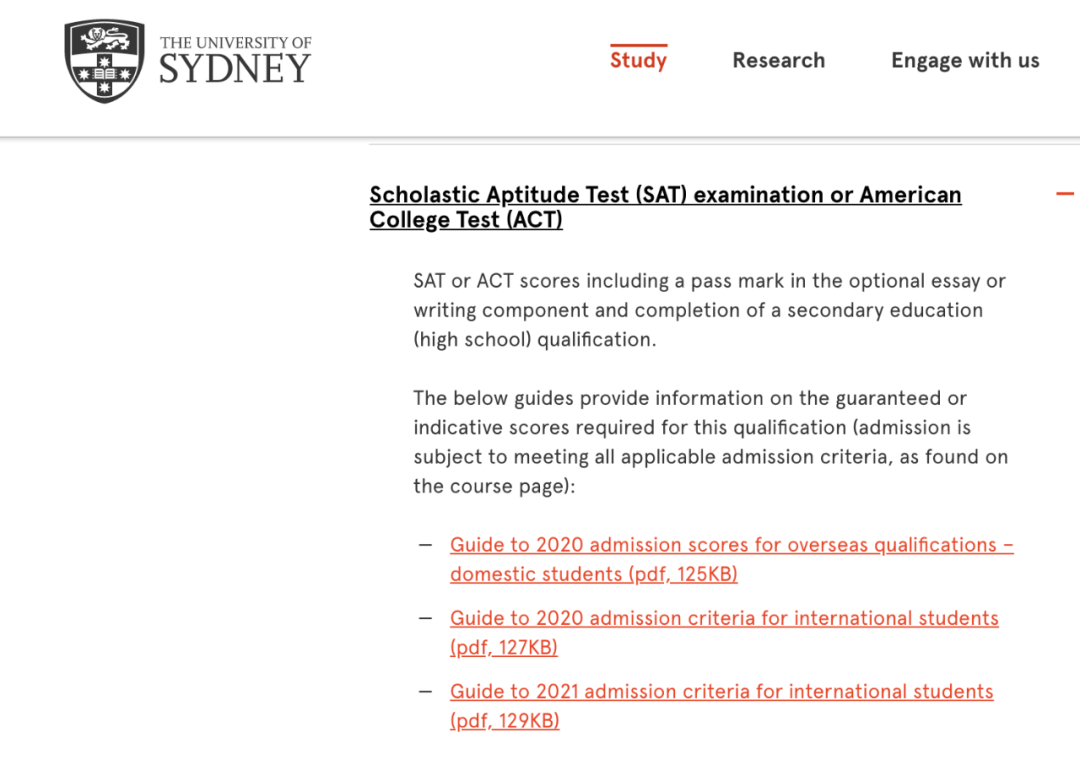
Task: Open the 2020 overseas qualifications admission scores guide
Action: tap(731, 545)
